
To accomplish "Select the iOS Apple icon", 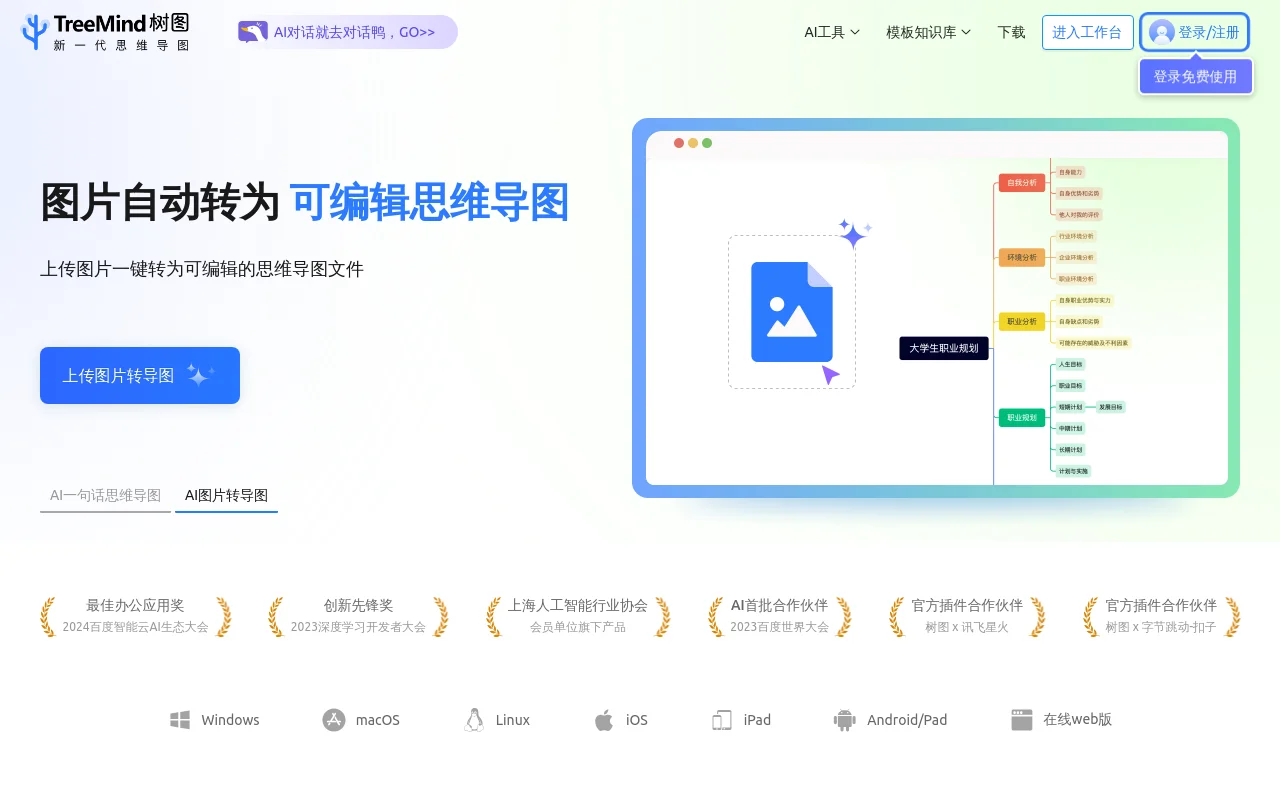I will coord(604,719).
